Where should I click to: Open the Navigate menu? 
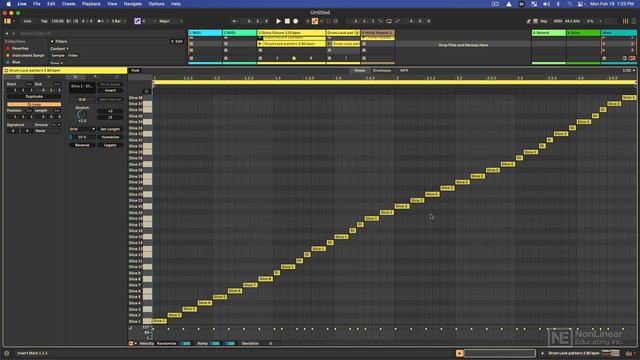[133, 4]
